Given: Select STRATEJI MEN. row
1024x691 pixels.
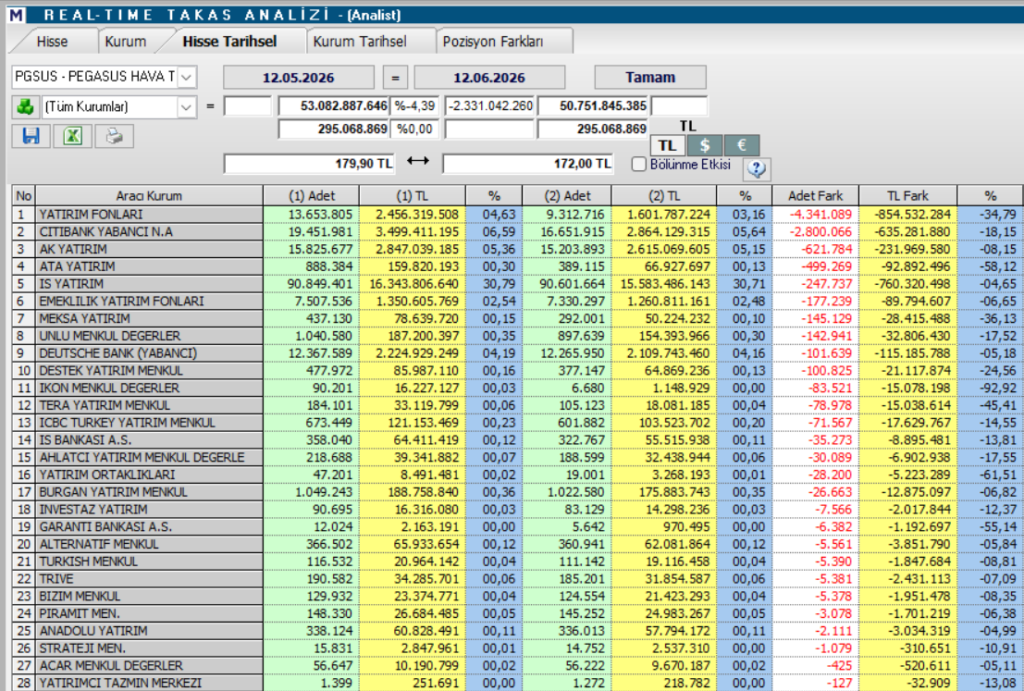Looking at the screenshot, I should pyautogui.click(x=517, y=648).
